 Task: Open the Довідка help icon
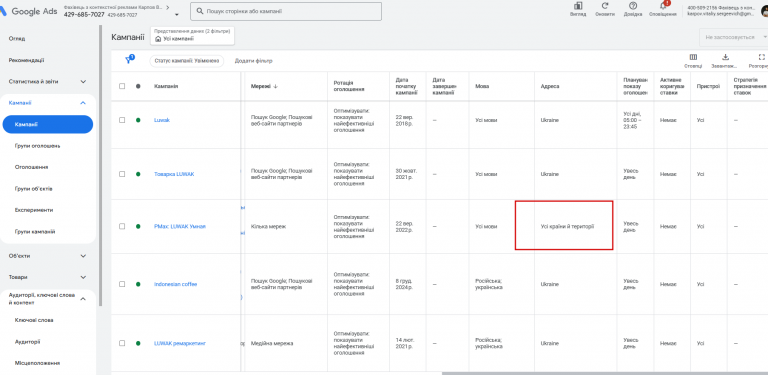click(633, 6)
